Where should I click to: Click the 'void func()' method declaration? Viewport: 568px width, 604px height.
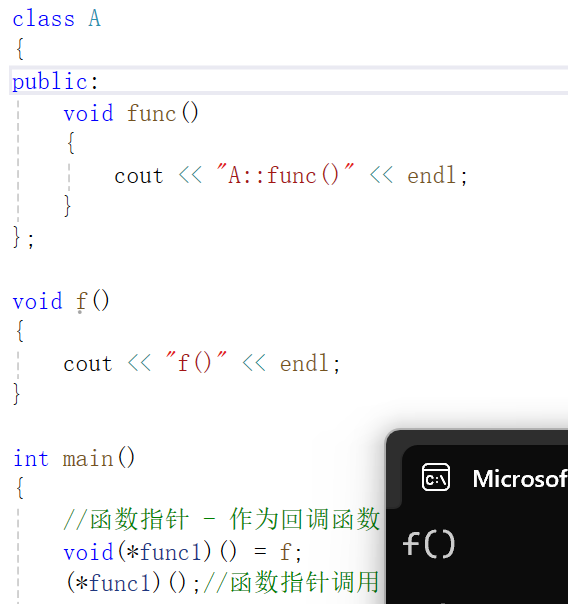point(131,113)
